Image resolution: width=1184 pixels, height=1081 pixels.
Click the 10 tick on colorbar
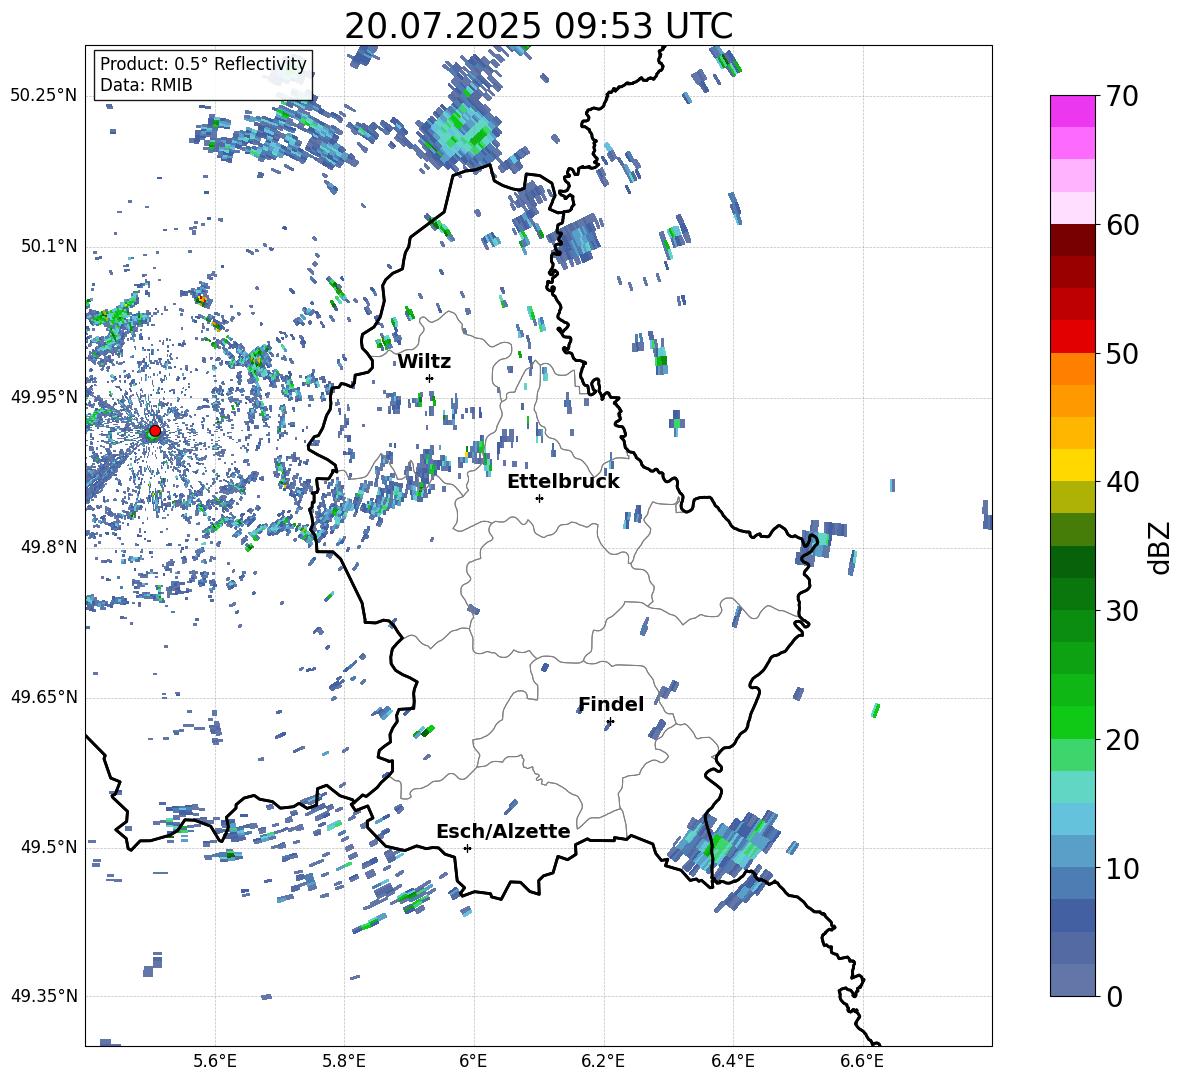point(1122,868)
